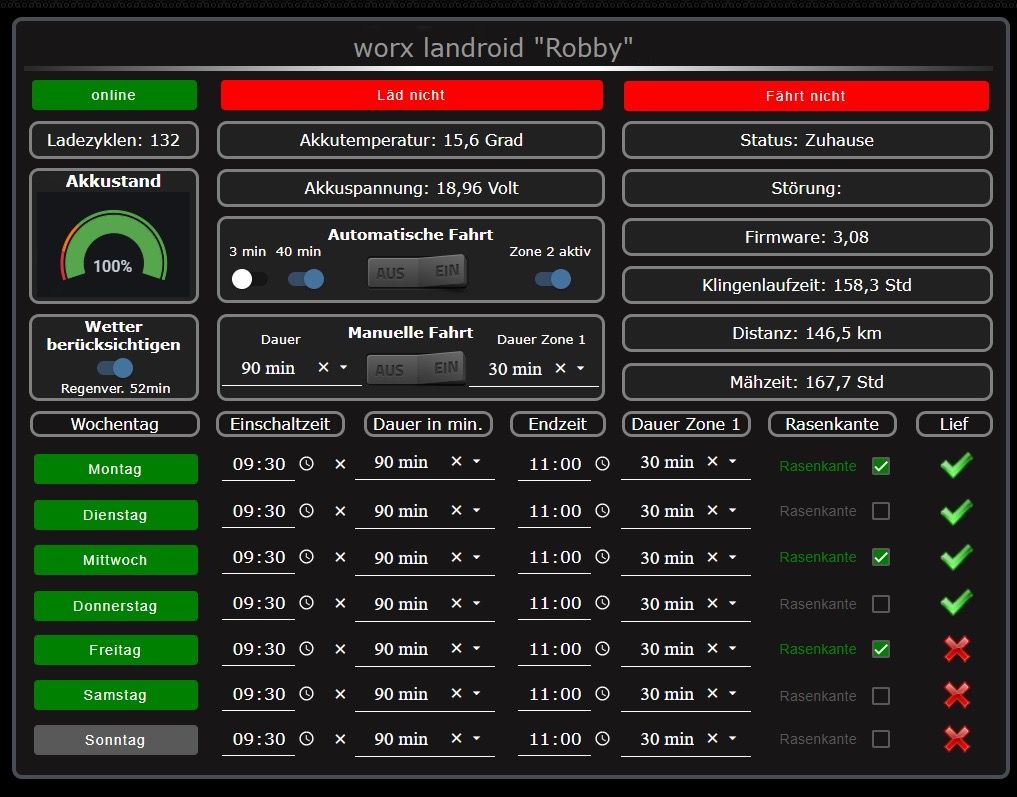
Task: Click the green Lief checkmark for Donnerstag
Action: (x=956, y=602)
